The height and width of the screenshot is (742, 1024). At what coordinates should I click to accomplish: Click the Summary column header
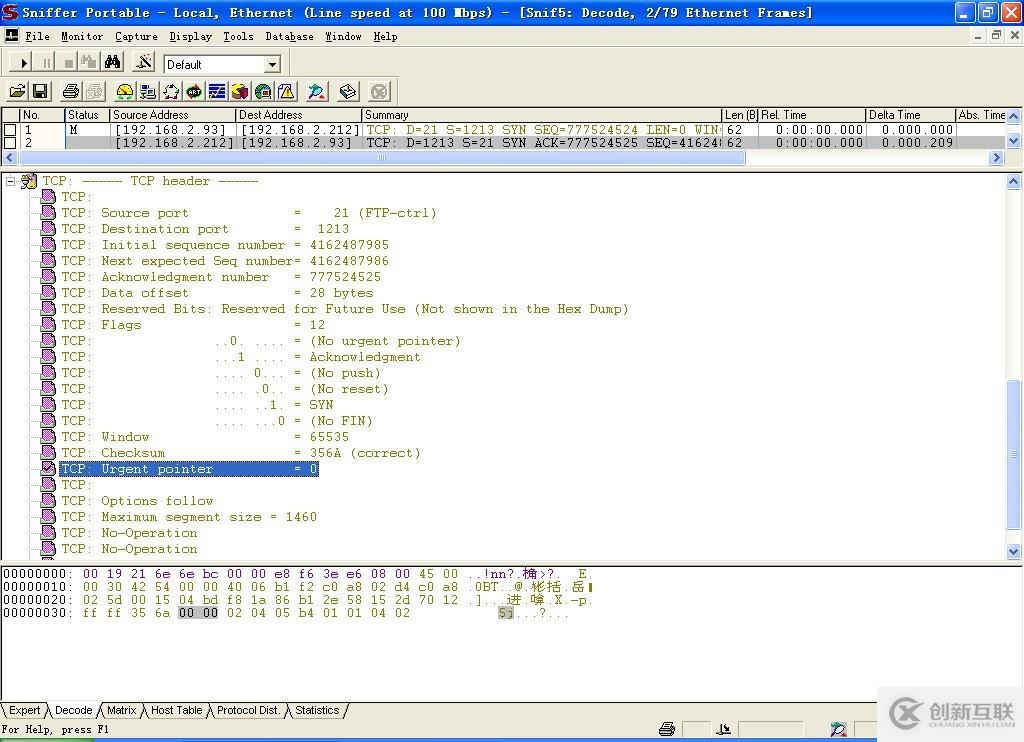click(x=540, y=115)
